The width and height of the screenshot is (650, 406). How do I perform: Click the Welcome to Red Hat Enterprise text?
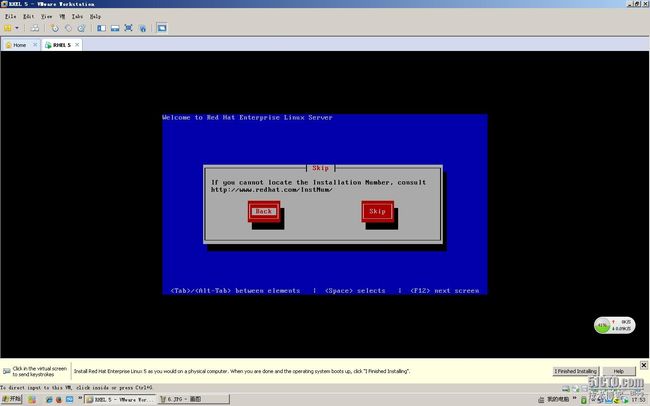coord(247,117)
